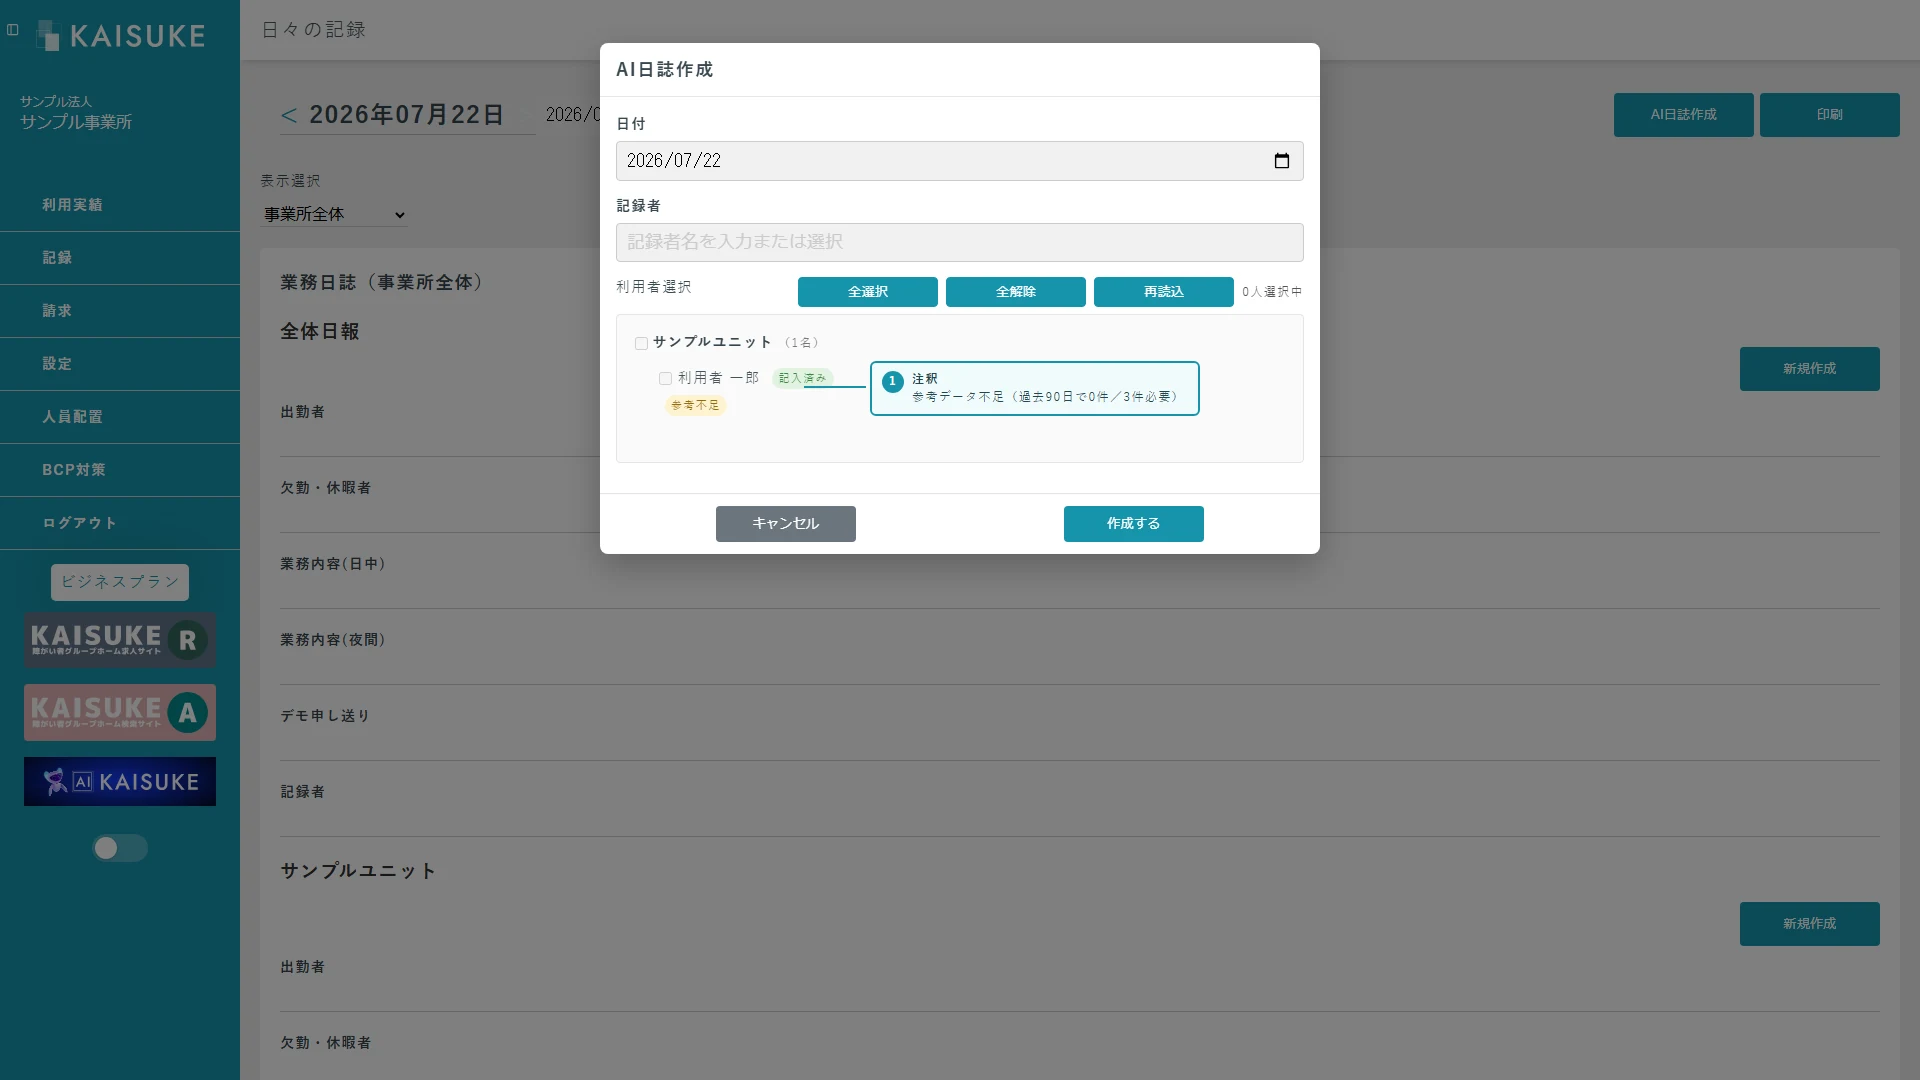Open the KAISUKE R banner

coord(120,640)
